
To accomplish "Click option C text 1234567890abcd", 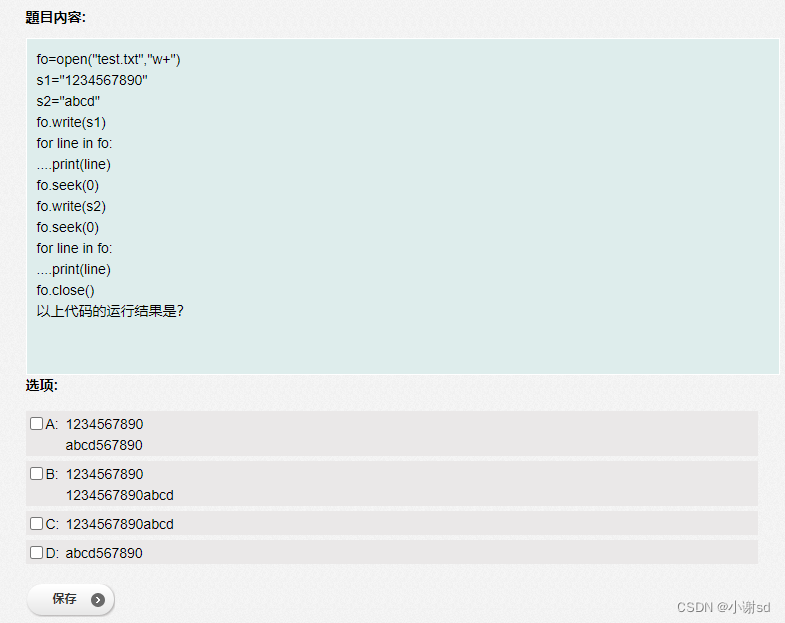I will point(120,524).
